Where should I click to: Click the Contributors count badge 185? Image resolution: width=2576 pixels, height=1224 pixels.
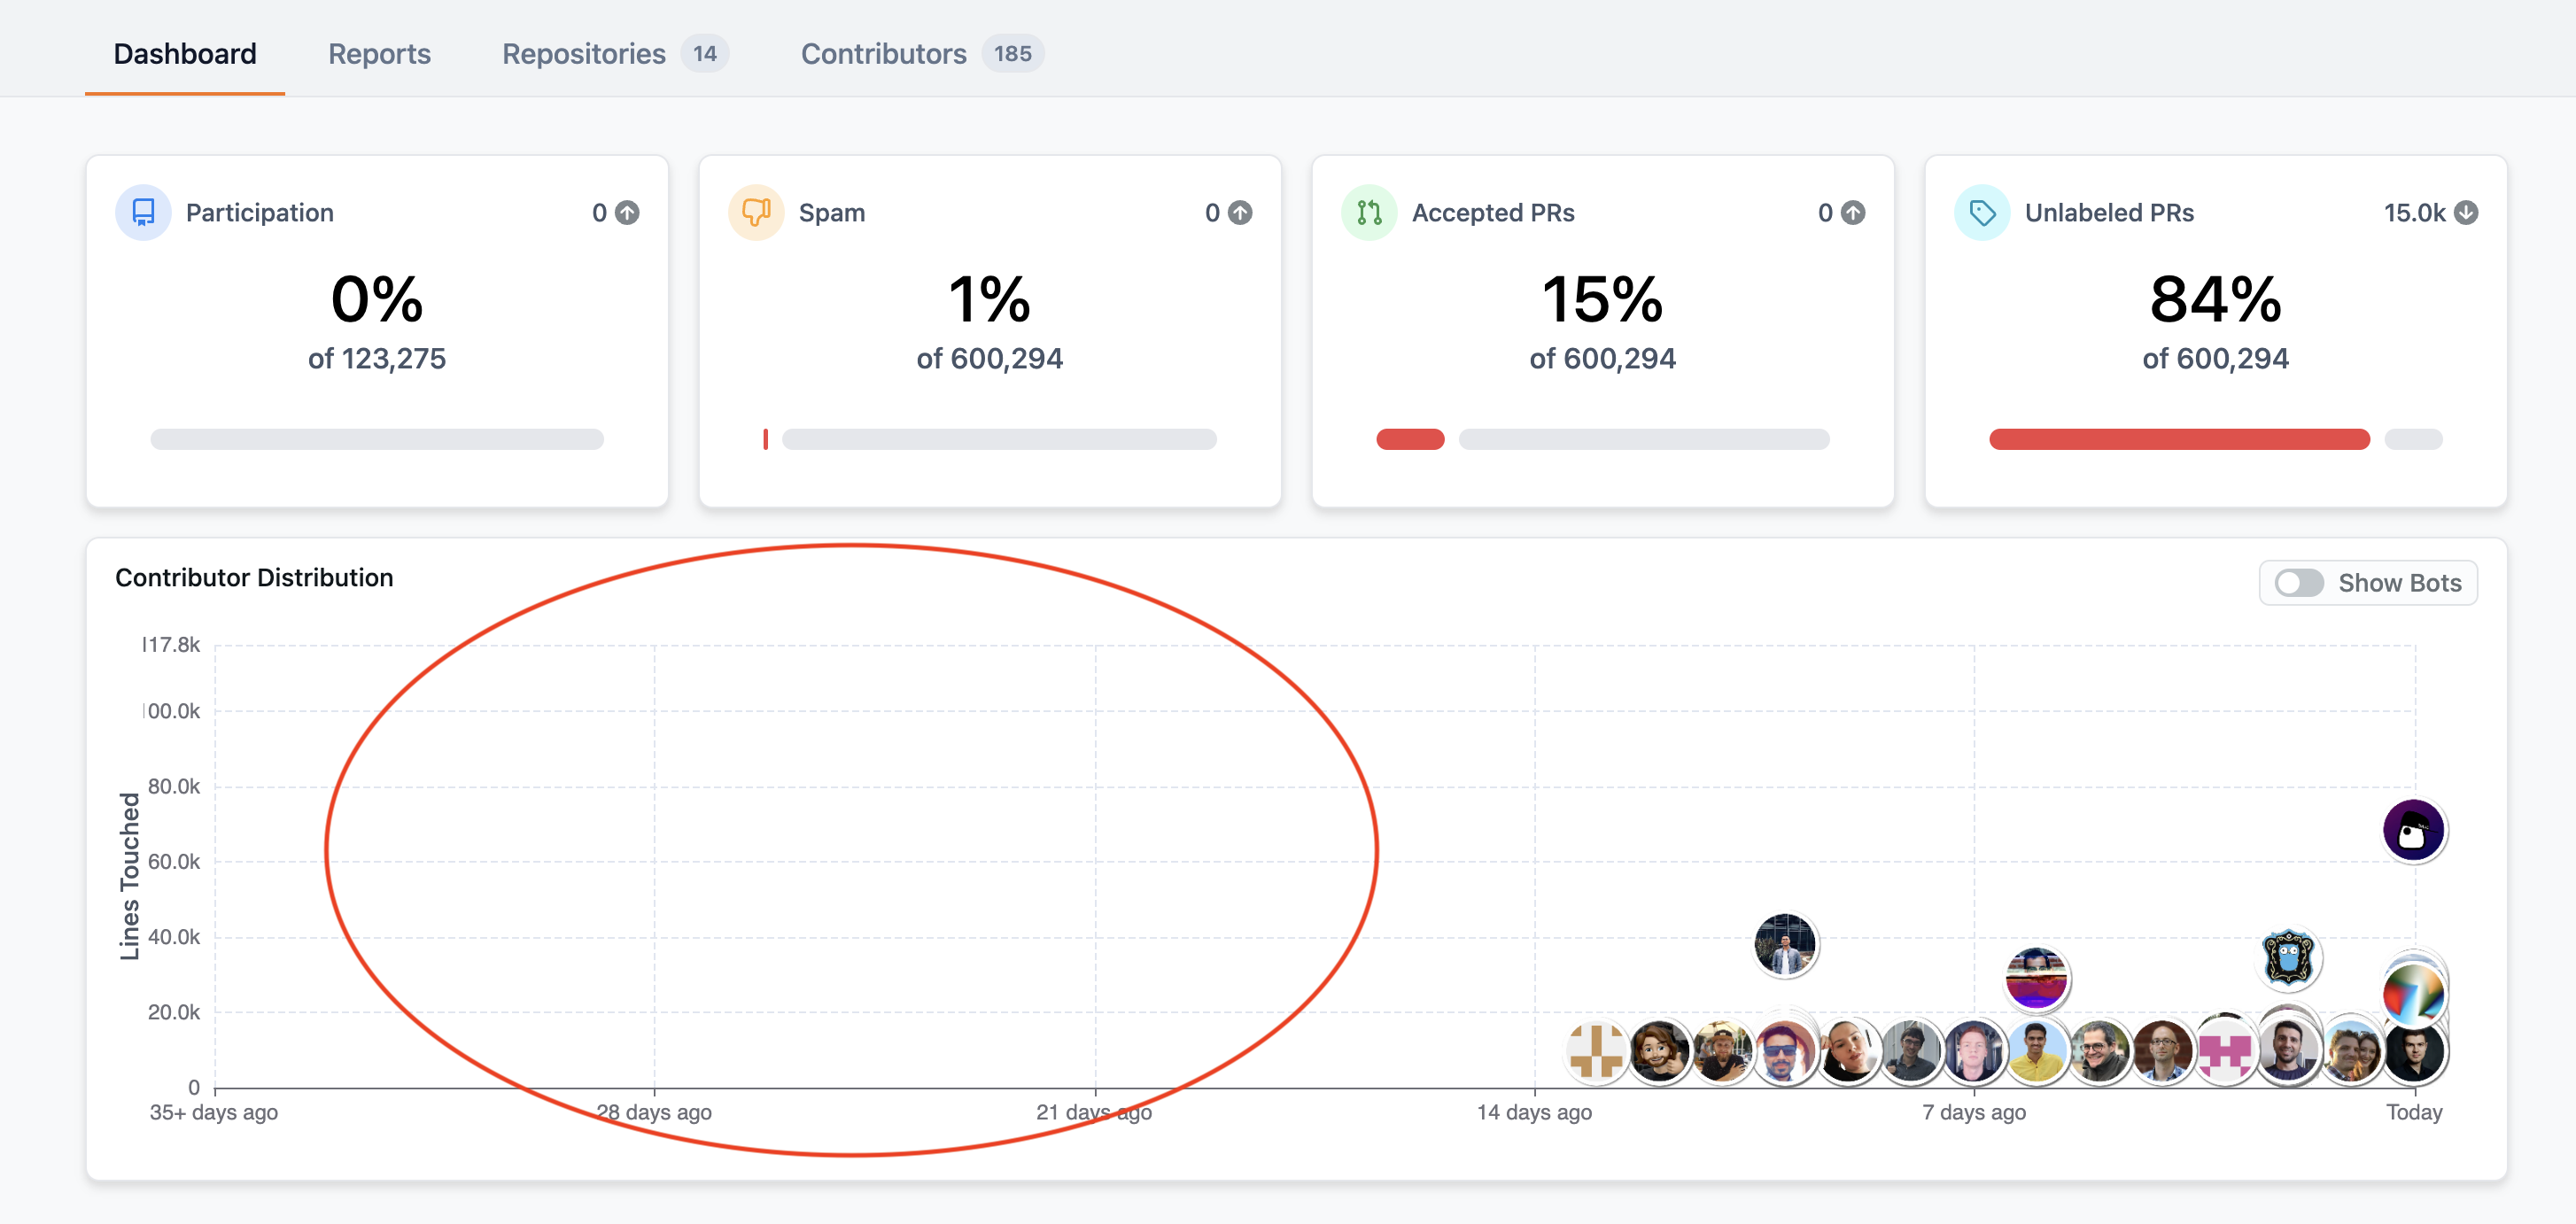[1012, 53]
